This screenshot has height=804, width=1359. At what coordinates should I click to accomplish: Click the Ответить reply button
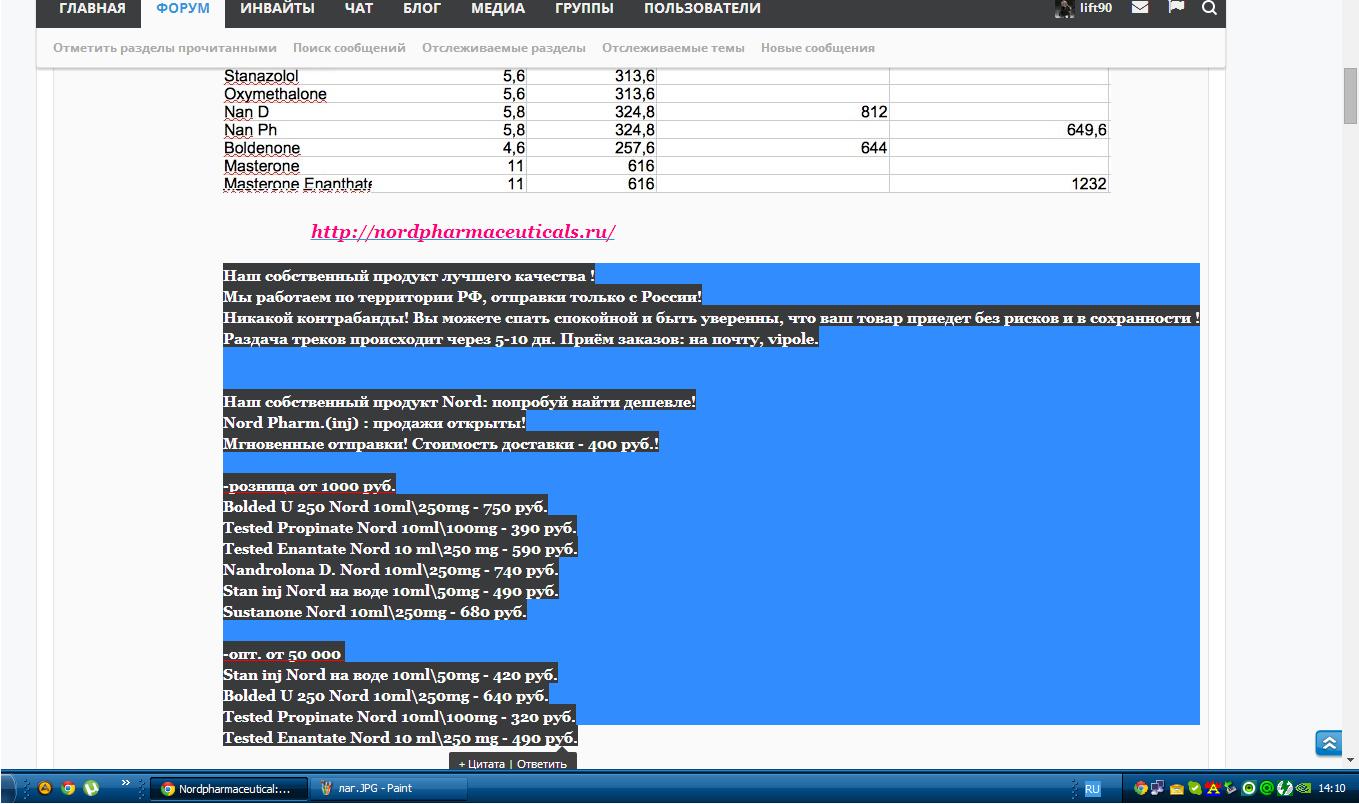click(542, 764)
